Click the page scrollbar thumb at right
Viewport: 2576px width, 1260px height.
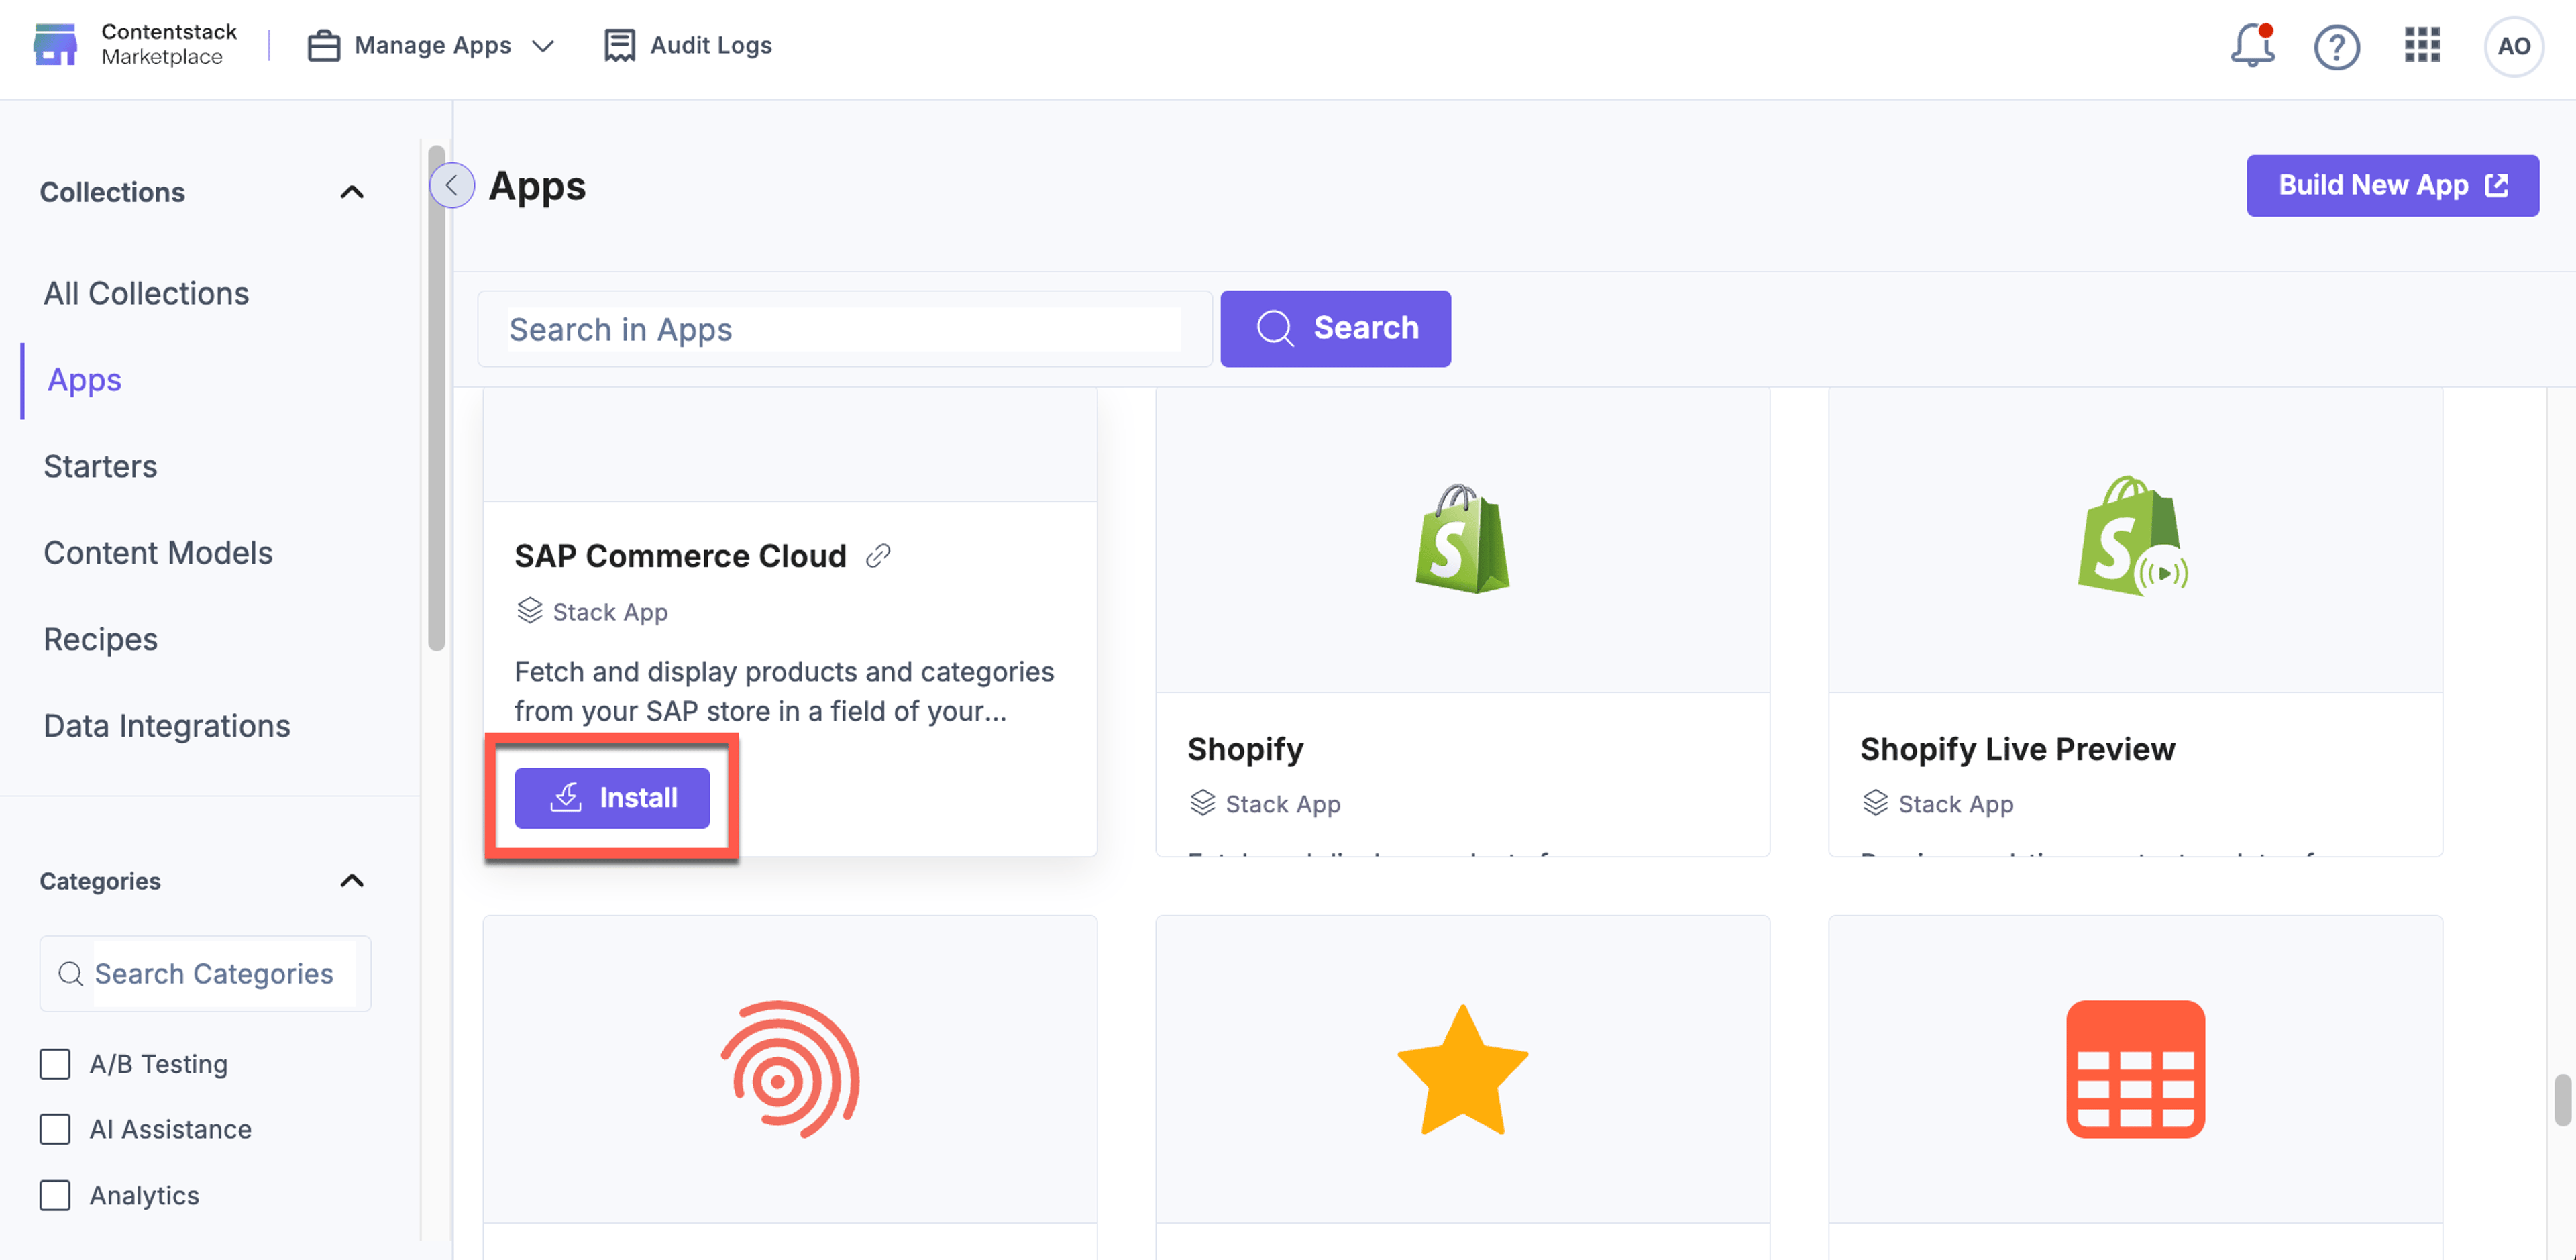(2562, 1100)
